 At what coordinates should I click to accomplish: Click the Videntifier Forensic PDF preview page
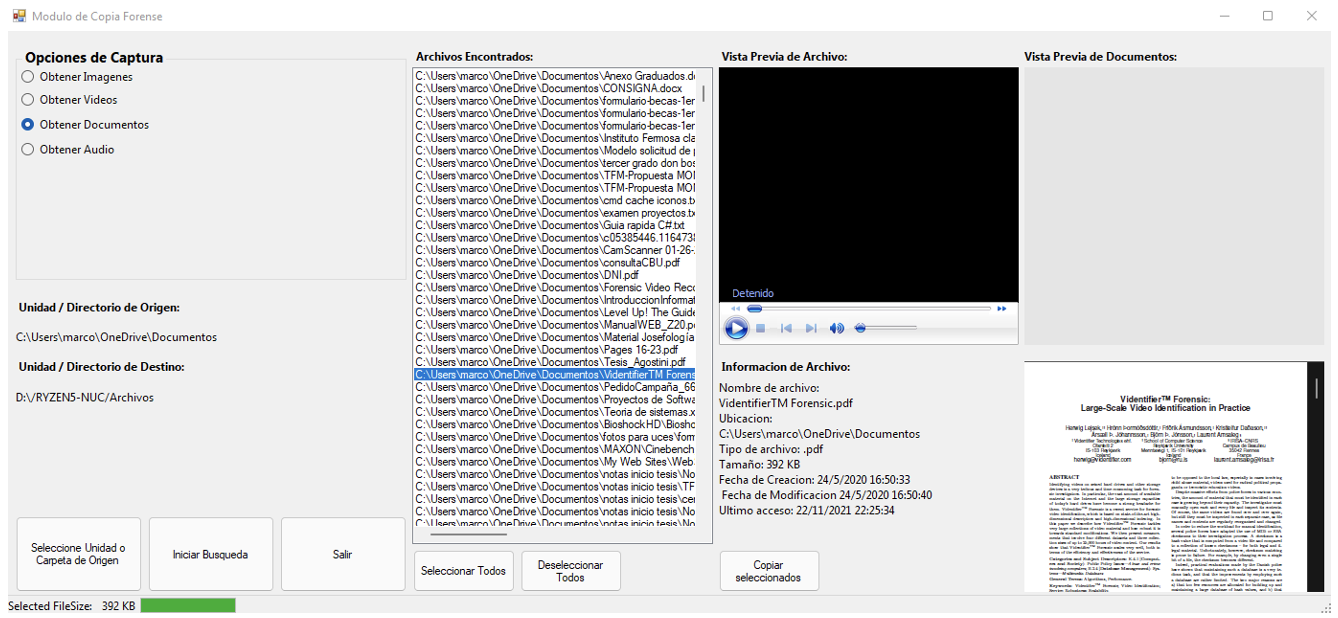(x=1165, y=476)
